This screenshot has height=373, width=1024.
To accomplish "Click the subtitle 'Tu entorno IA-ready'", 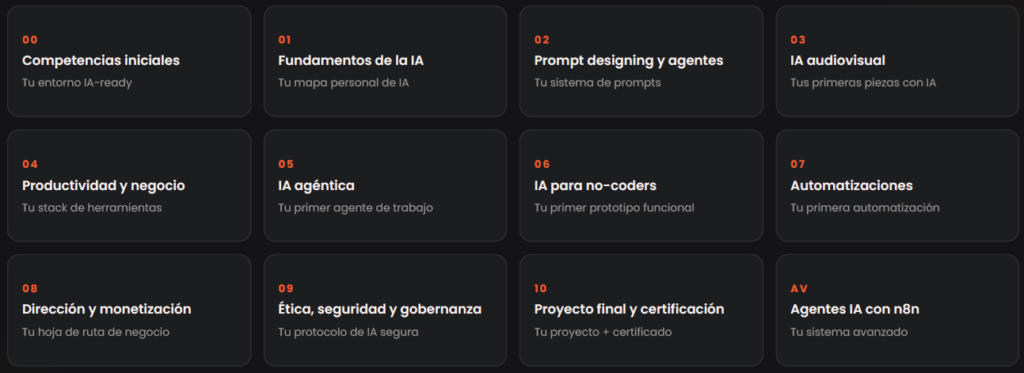I will click(x=77, y=83).
